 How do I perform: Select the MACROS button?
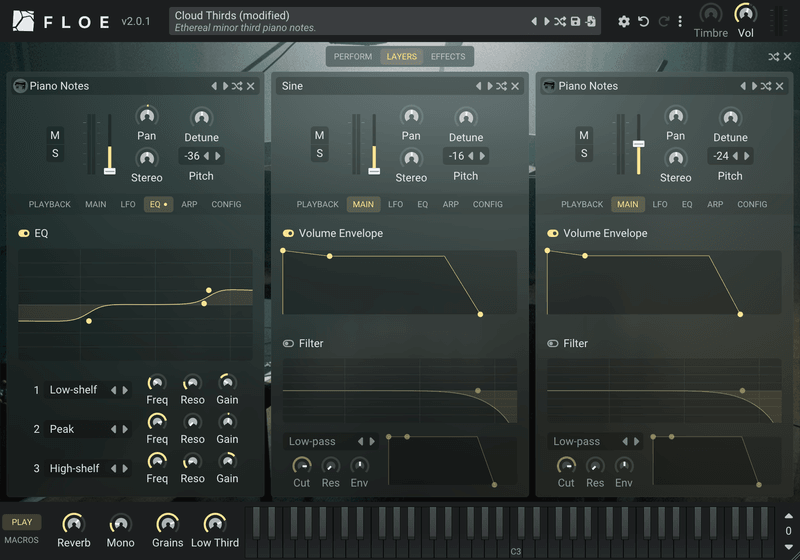pos(21,540)
